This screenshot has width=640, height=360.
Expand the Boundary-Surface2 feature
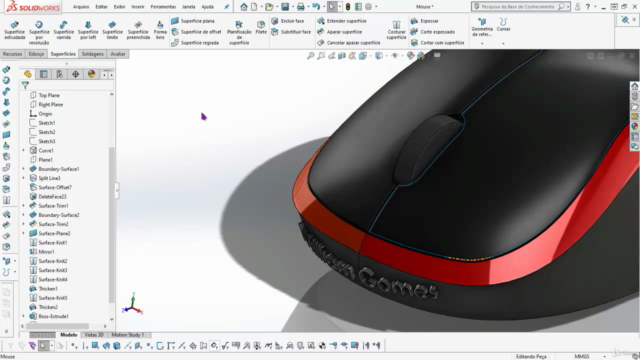(23, 215)
